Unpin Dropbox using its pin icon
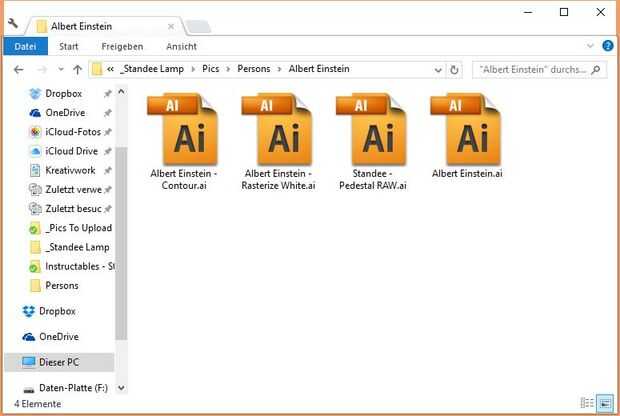Viewport: 620px width, 416px height. point(107,94)
